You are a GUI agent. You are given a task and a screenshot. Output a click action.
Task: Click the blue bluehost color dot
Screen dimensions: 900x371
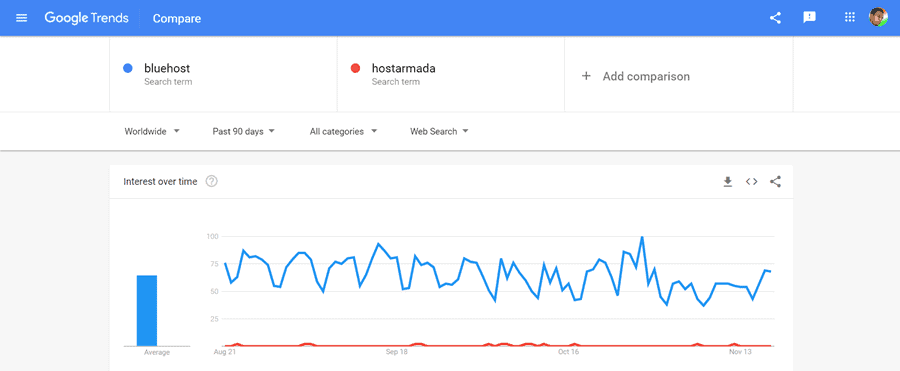pos(128,68)
